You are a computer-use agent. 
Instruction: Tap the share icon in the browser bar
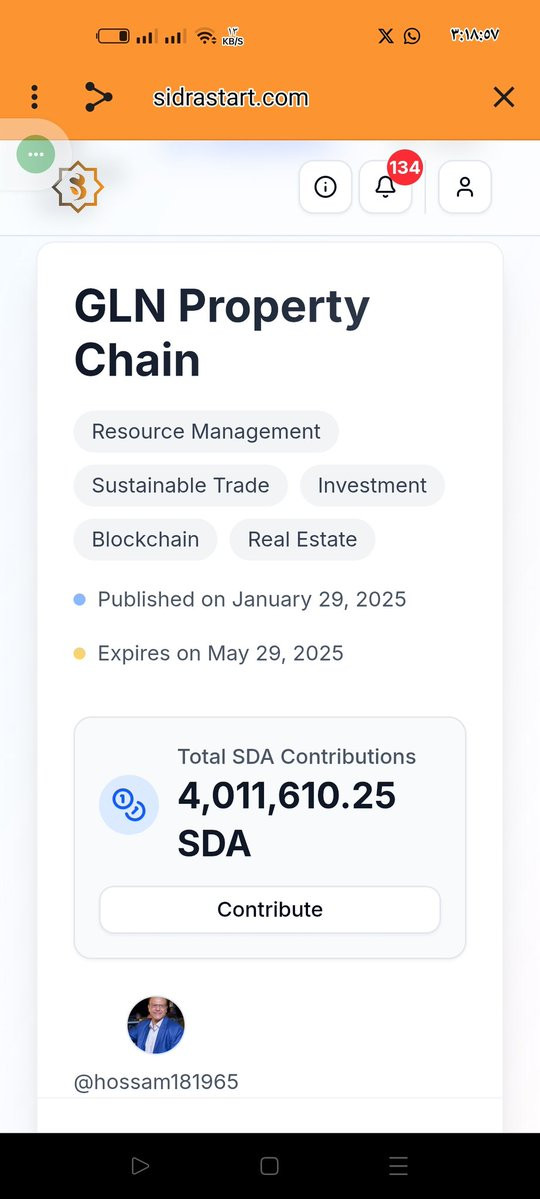(x=99, y=97)
